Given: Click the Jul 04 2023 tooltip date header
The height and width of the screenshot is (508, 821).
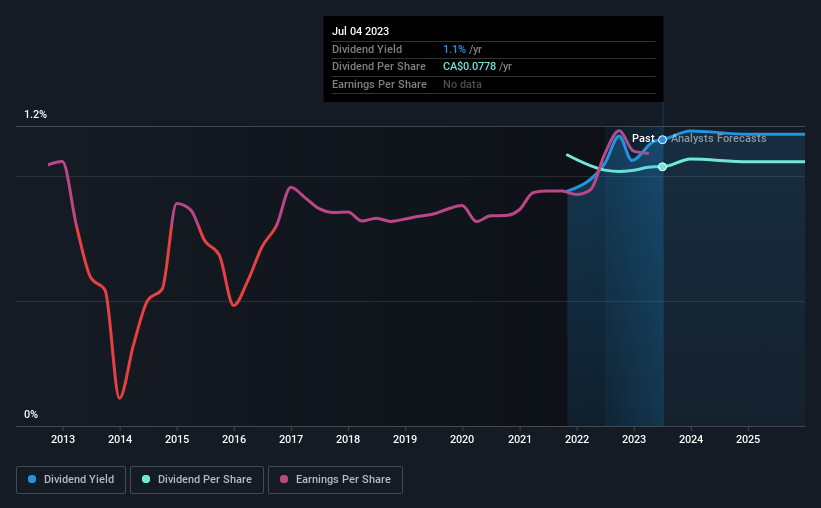Looking at the screenshot, I should click(360, 31).
